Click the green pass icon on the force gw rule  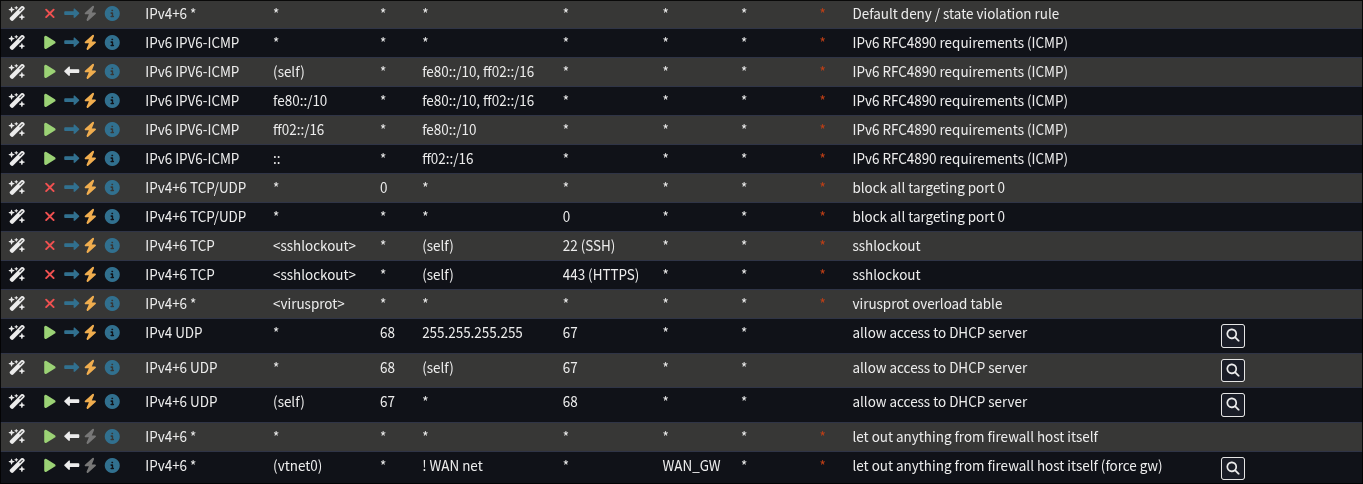pyautogui.click(x=49, y=466)
